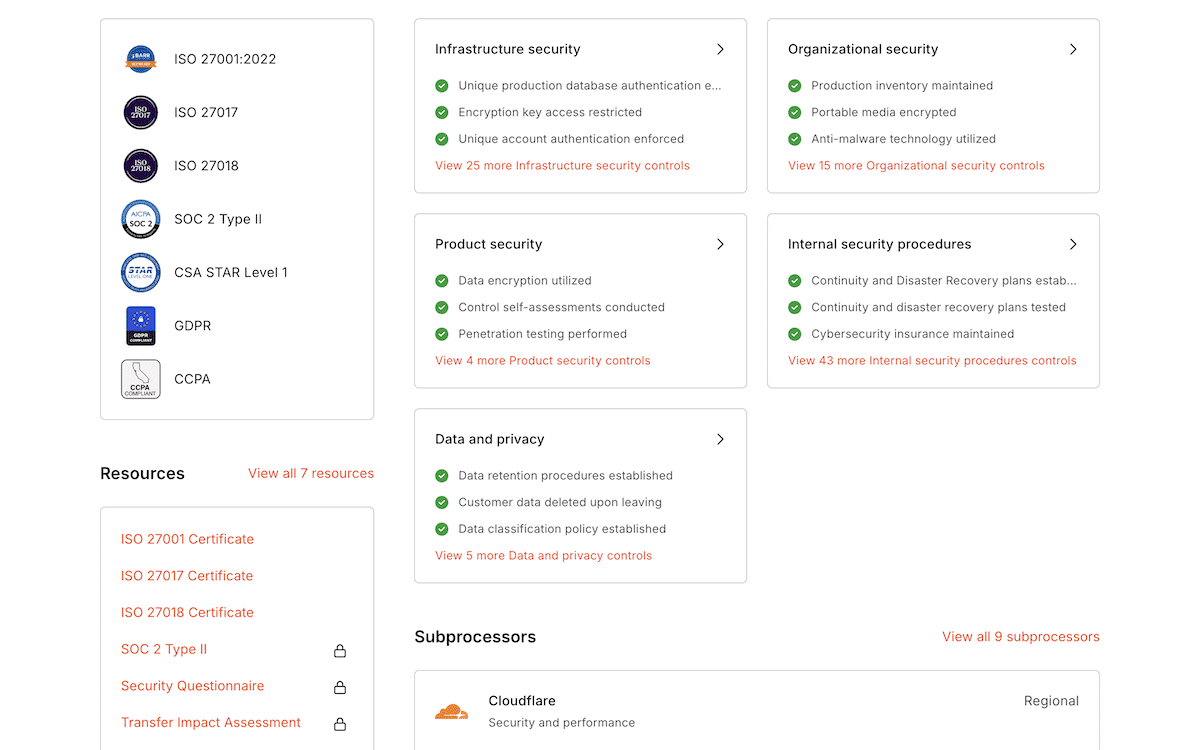Image resolution: width=1200 pixels, height=750 pixels.
Task: Select the Cloudflare subprocessor row
Action: [x=757, y=708]
